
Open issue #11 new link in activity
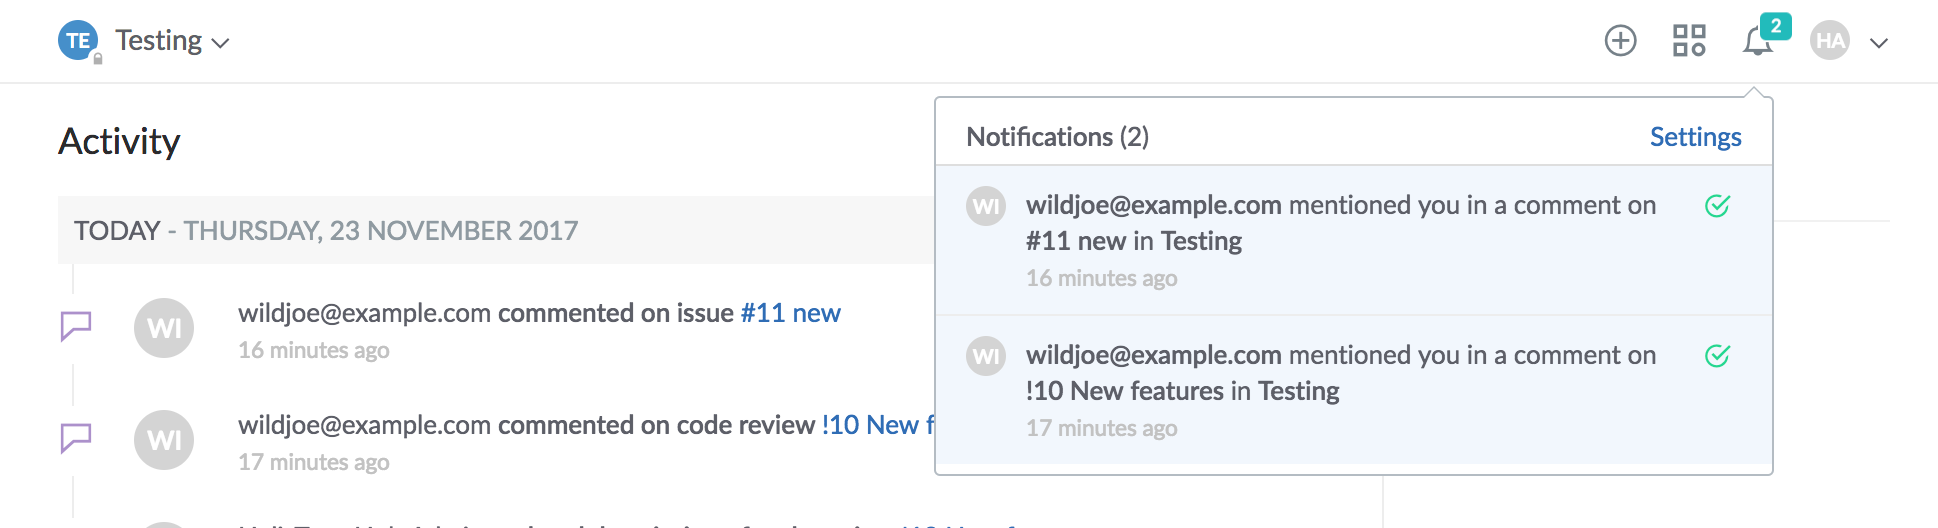tap(790, 313)
